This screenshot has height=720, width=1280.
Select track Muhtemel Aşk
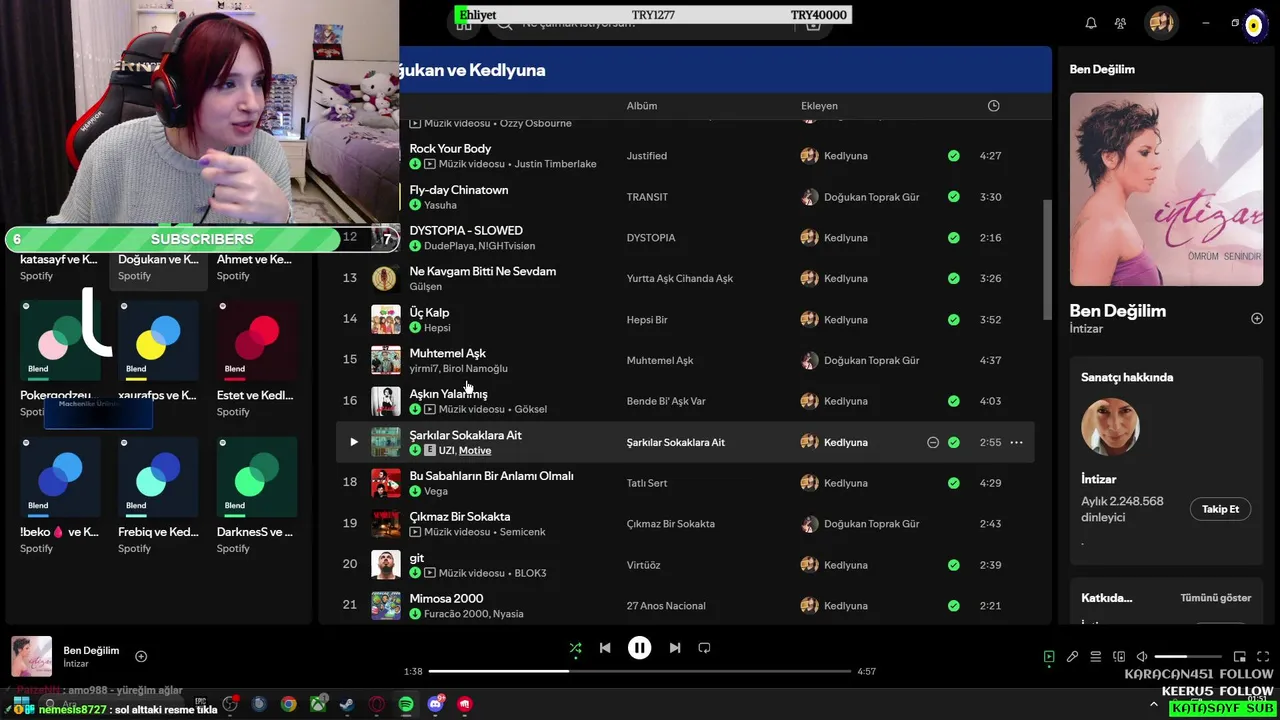point(448,353)
